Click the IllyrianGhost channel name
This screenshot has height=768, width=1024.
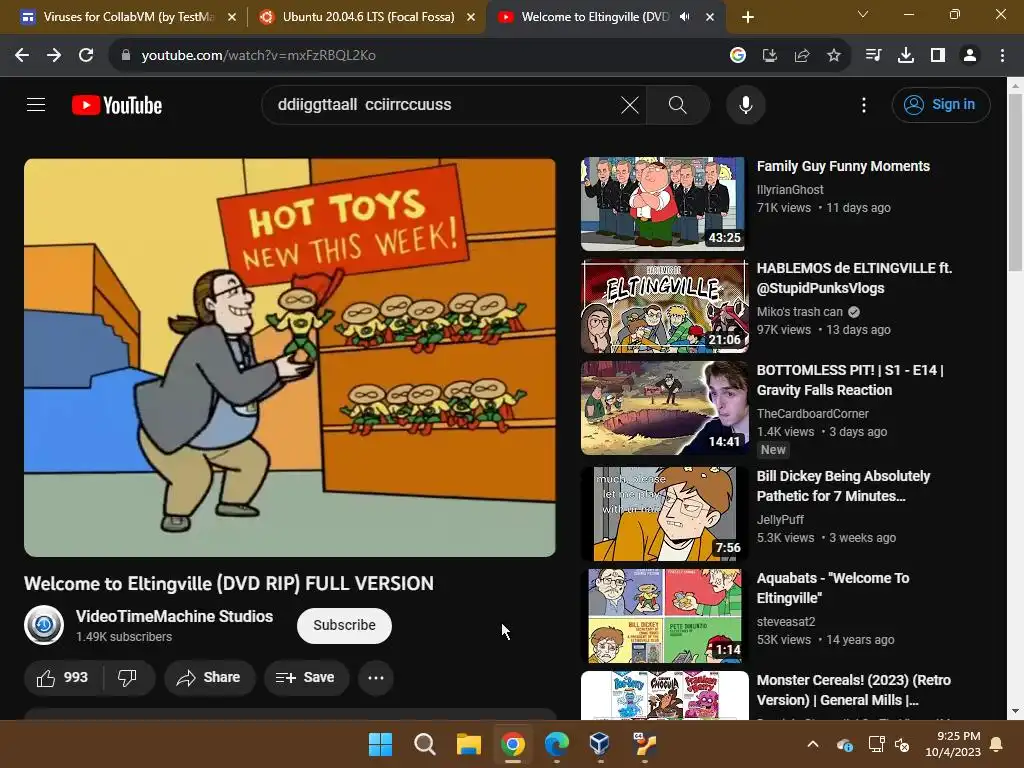pyautogui.click(x=790, y=189)
